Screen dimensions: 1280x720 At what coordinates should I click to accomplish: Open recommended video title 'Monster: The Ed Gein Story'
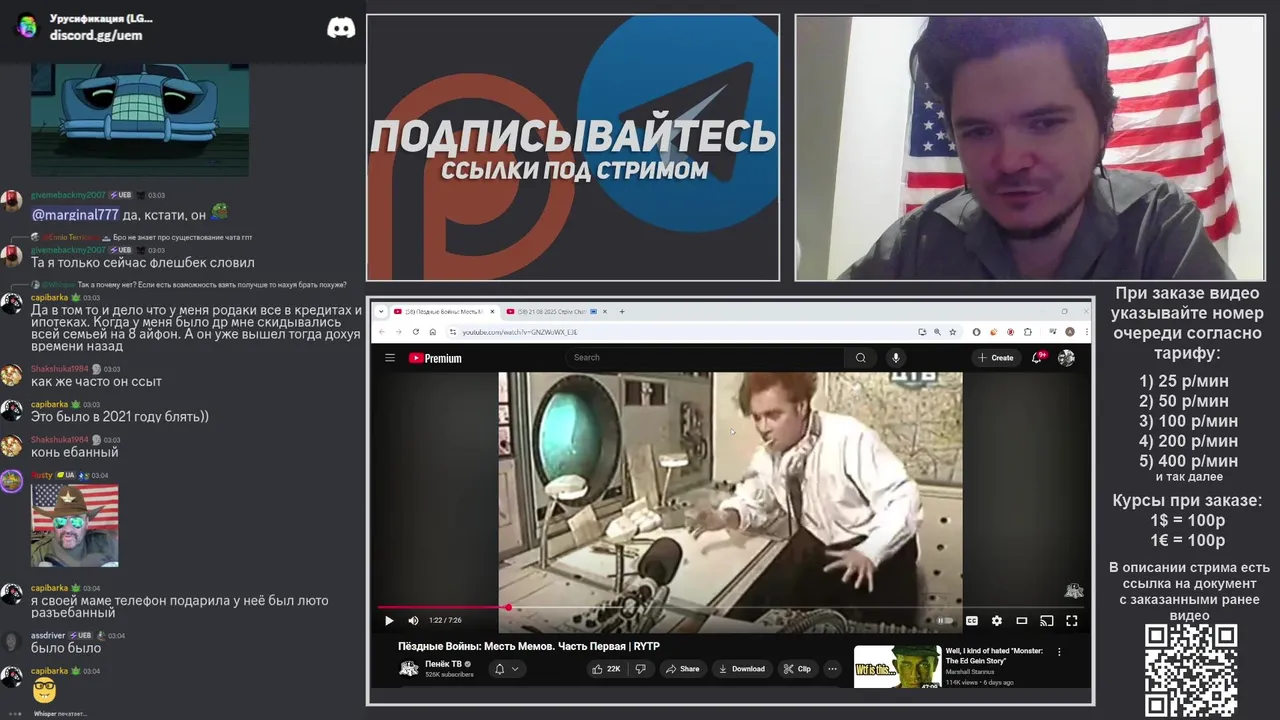click(x=994, y=656)
